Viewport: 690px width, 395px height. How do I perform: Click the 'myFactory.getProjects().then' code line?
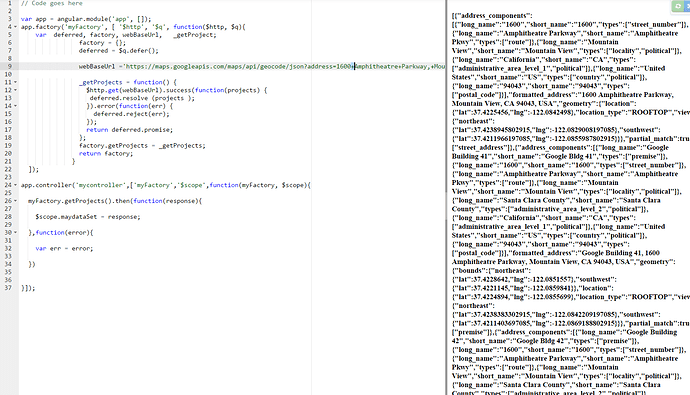(115, 201)
